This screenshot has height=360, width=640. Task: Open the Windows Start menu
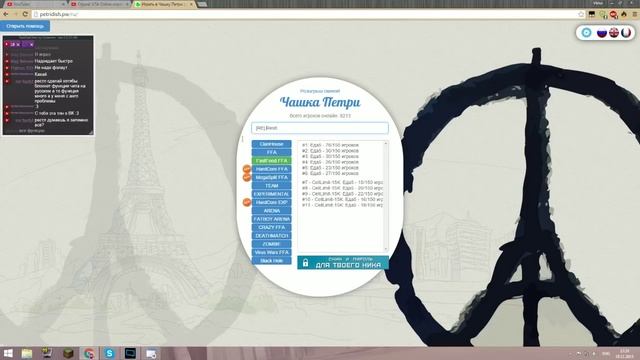tap(8, 353)
